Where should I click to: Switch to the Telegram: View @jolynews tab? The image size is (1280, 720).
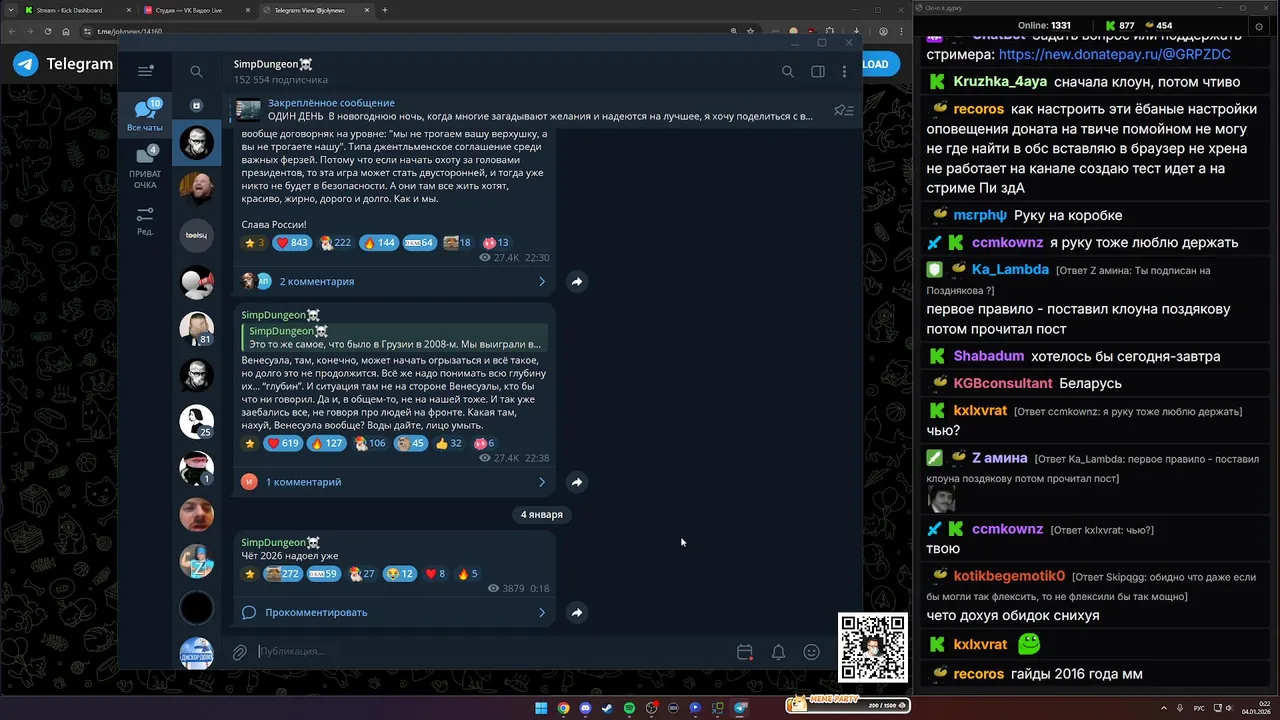316,10
